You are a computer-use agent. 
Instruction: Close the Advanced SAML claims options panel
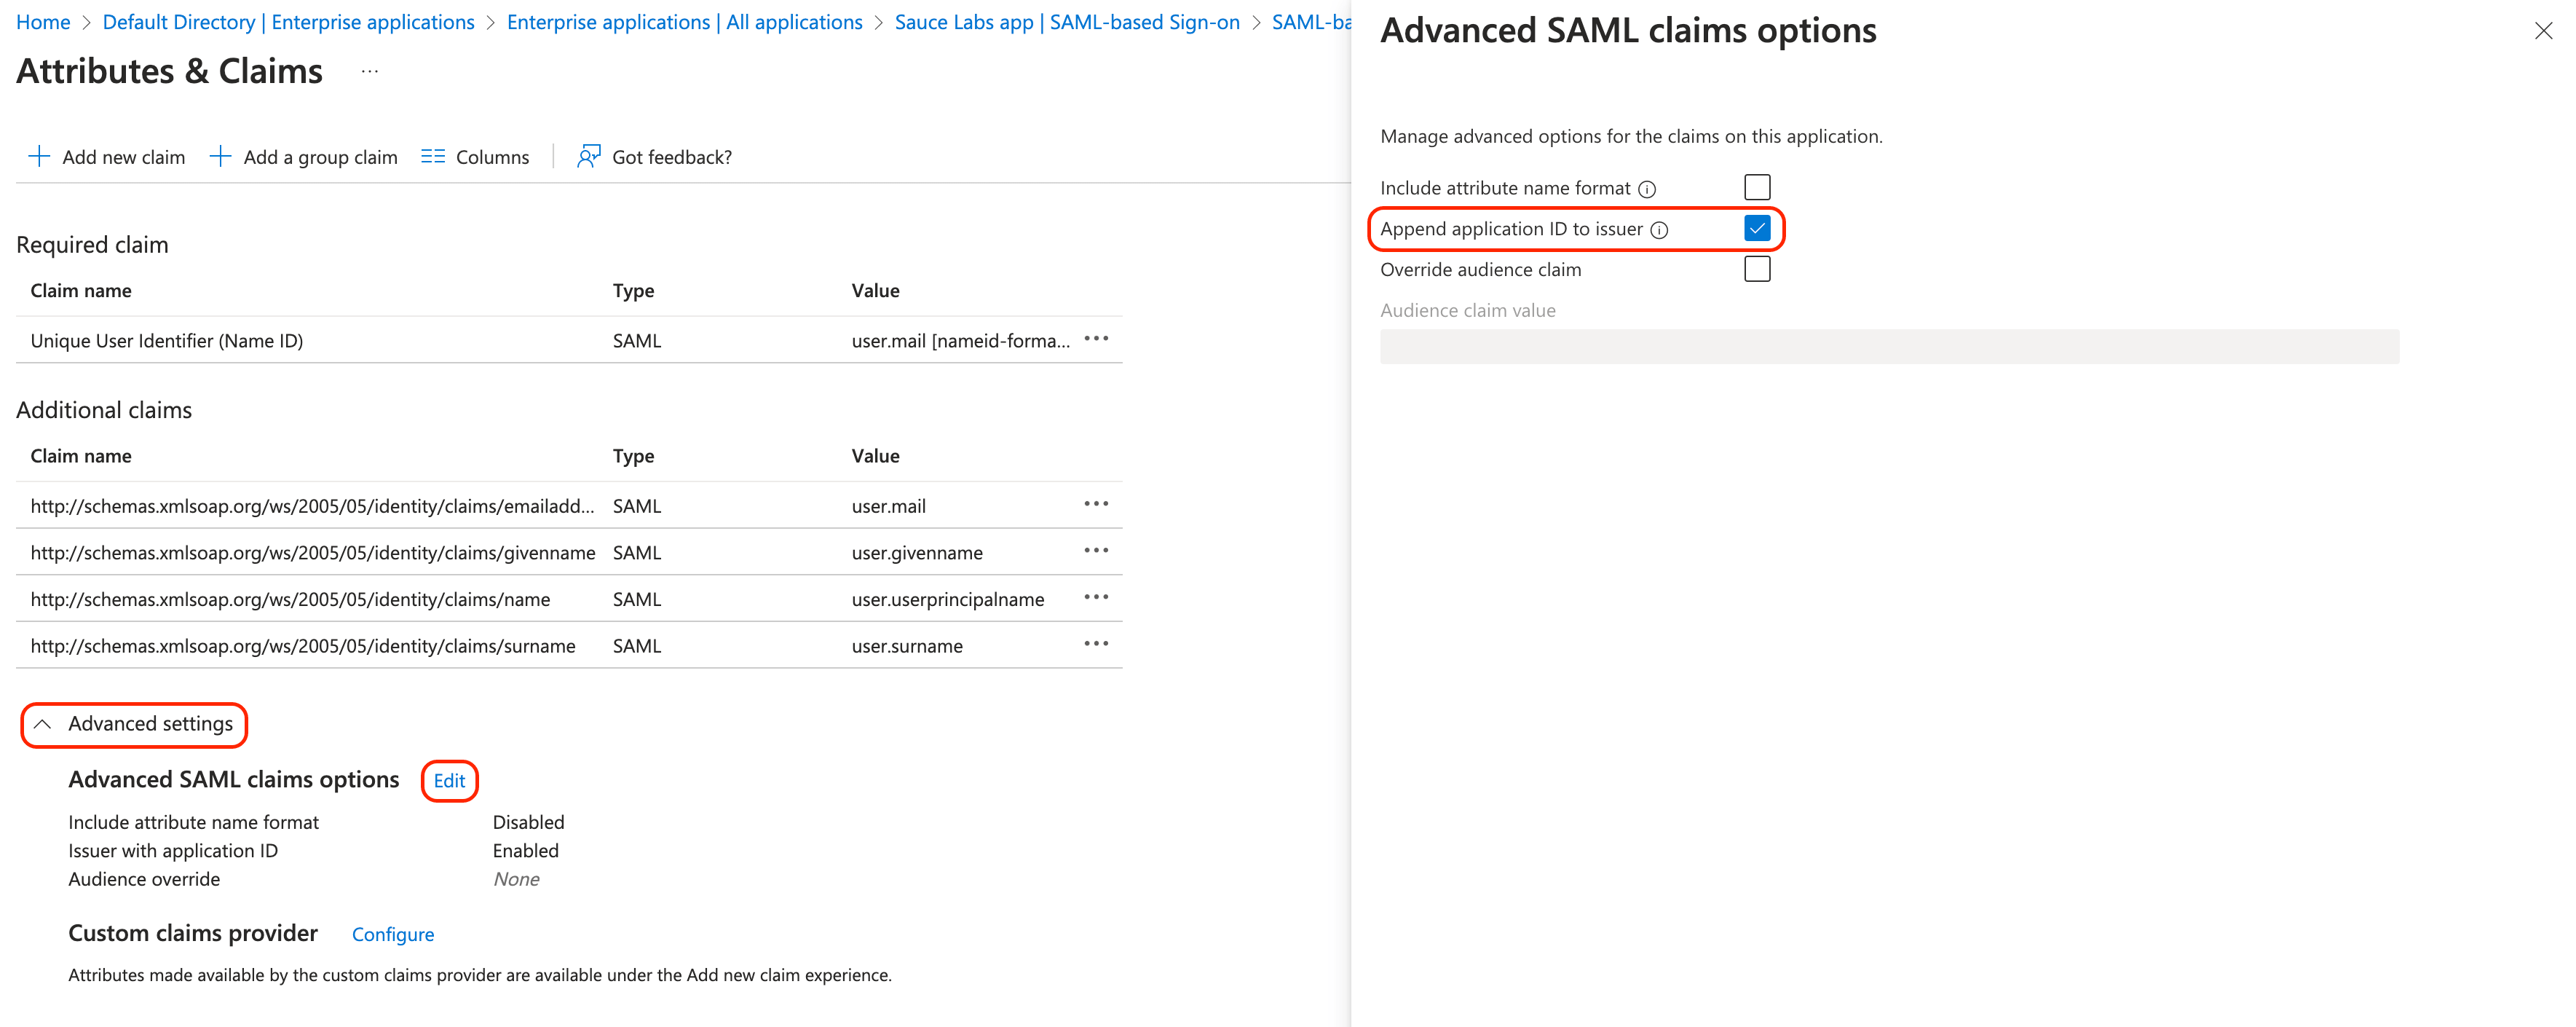(2544, 30)
